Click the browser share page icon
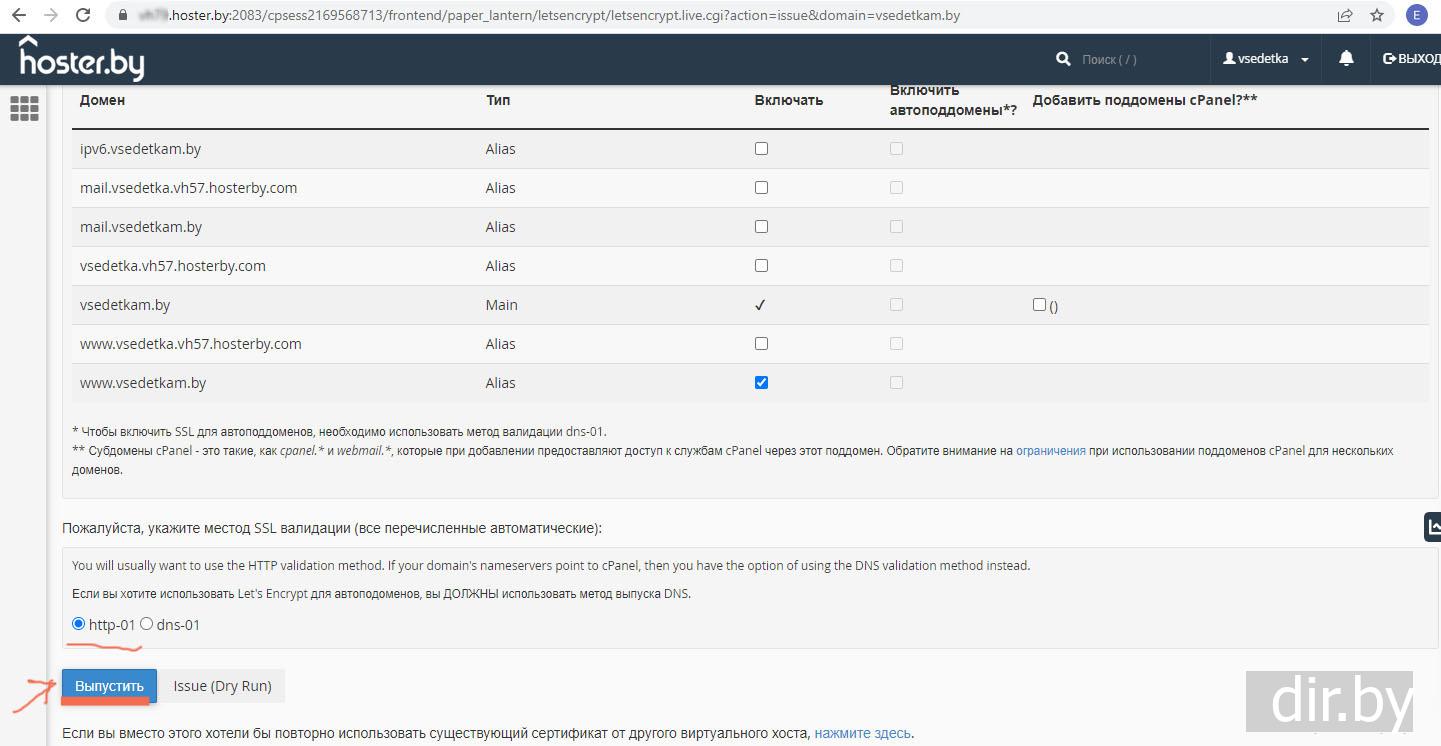The height and width of the screenshot is (746, 1441). pos(1345,16)
